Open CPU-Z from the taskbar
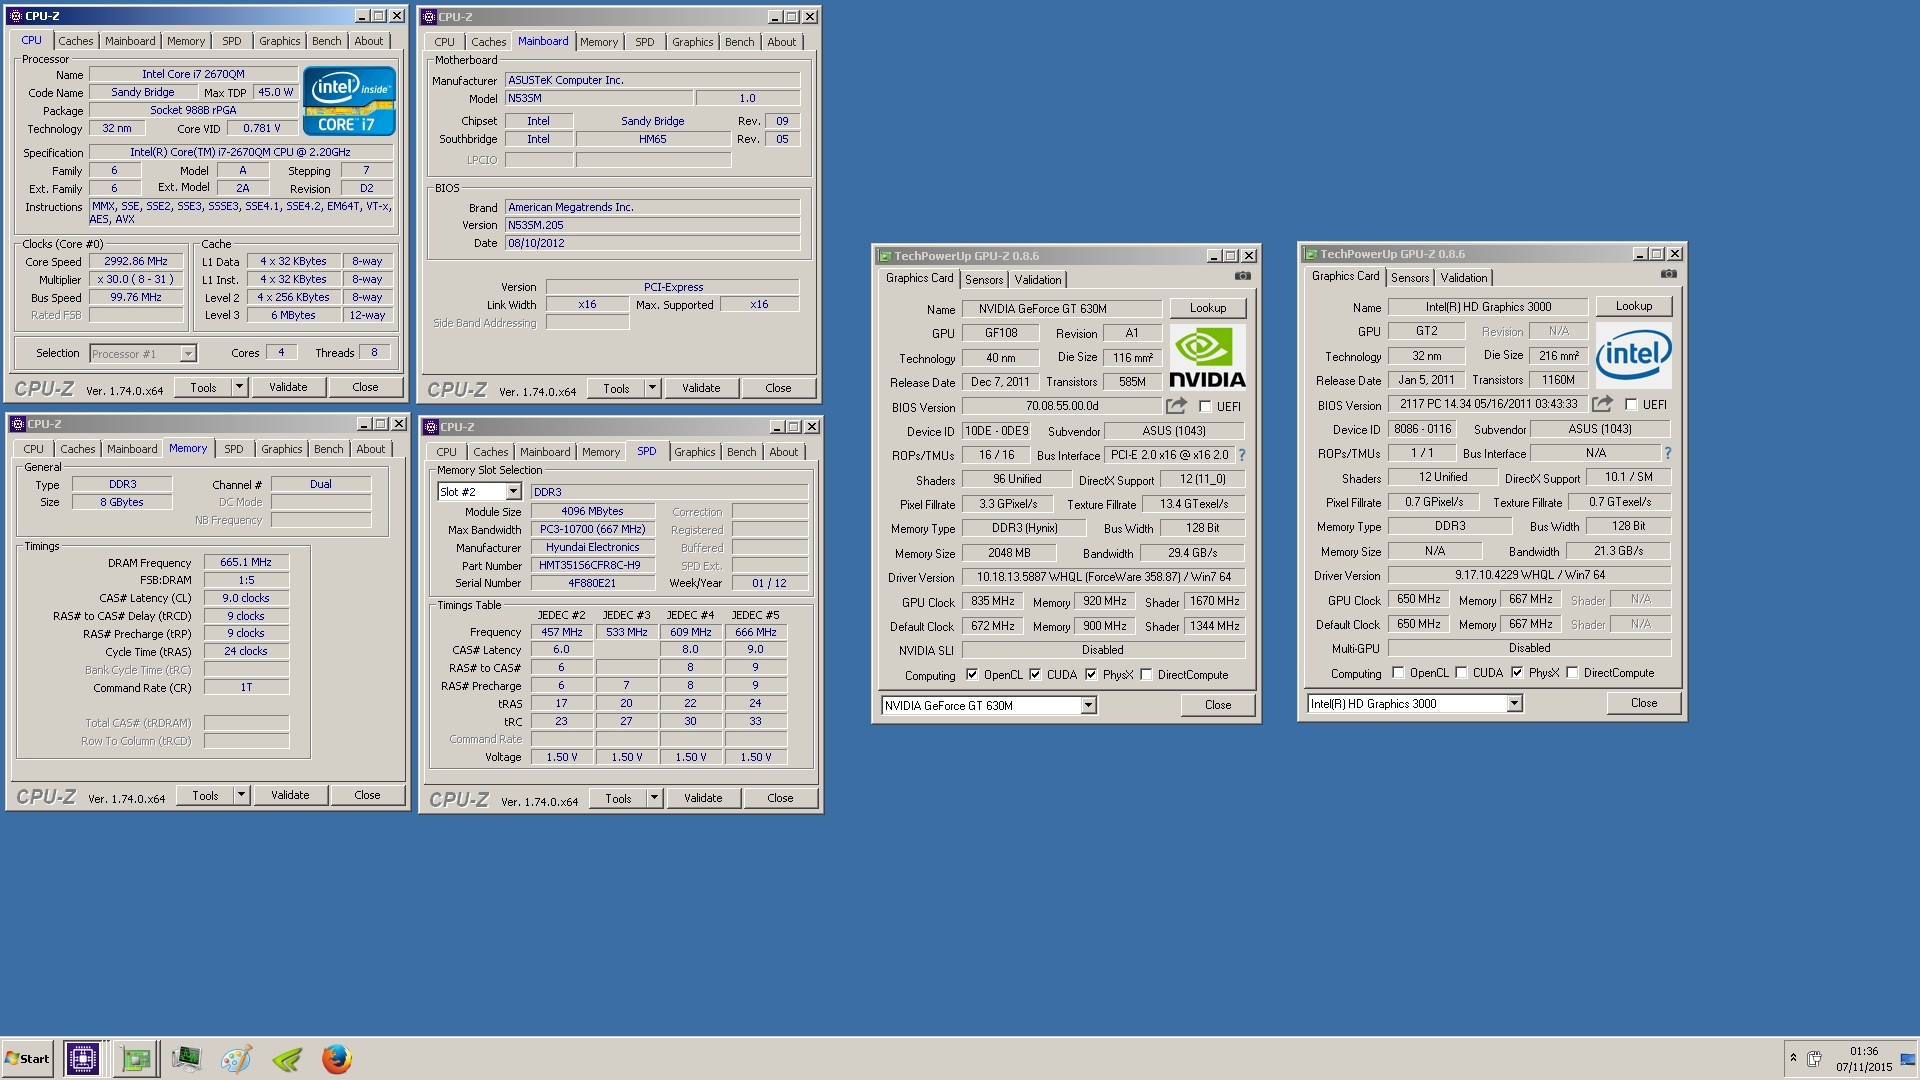Image resolution: width=1920 pixels, height=1080 pixels. coord(82,1058)
